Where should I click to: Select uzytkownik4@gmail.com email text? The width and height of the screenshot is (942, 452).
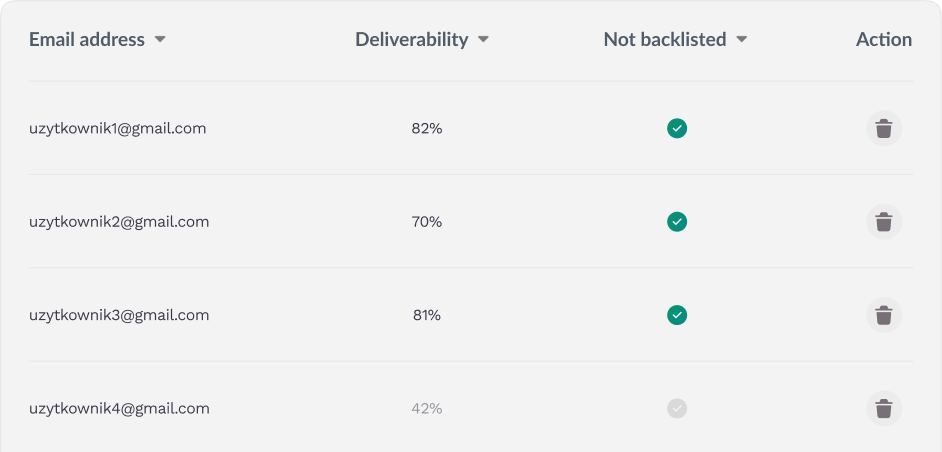(119, 409)
